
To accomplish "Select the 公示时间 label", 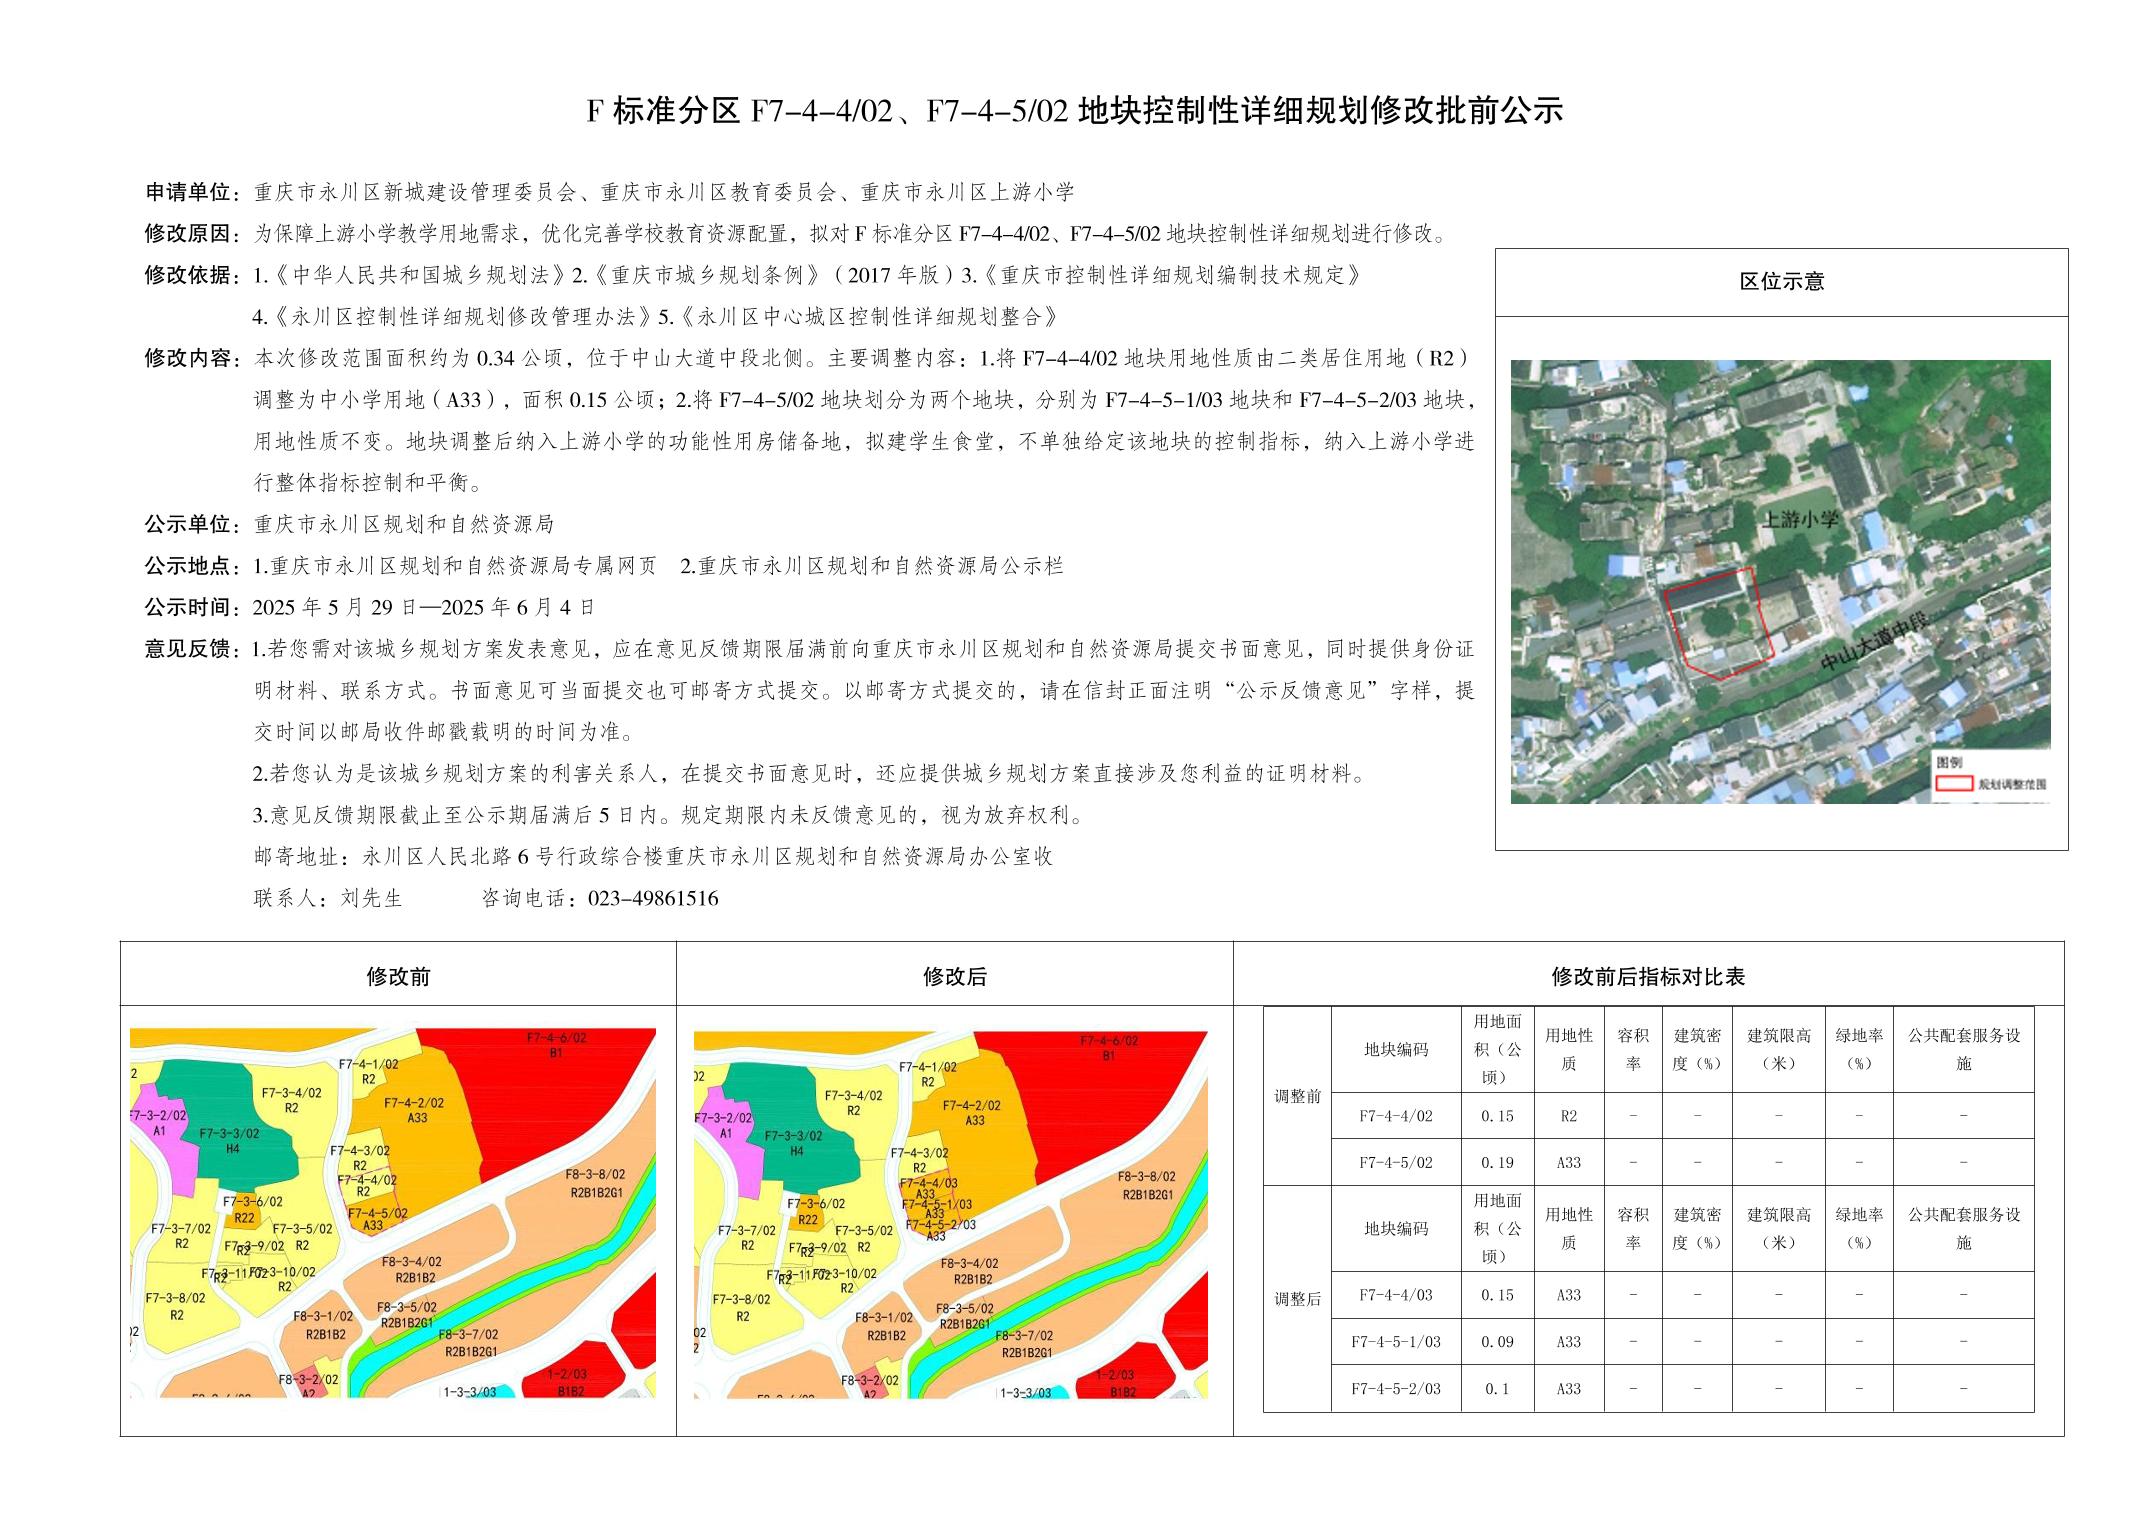I will tap(194, 607).
